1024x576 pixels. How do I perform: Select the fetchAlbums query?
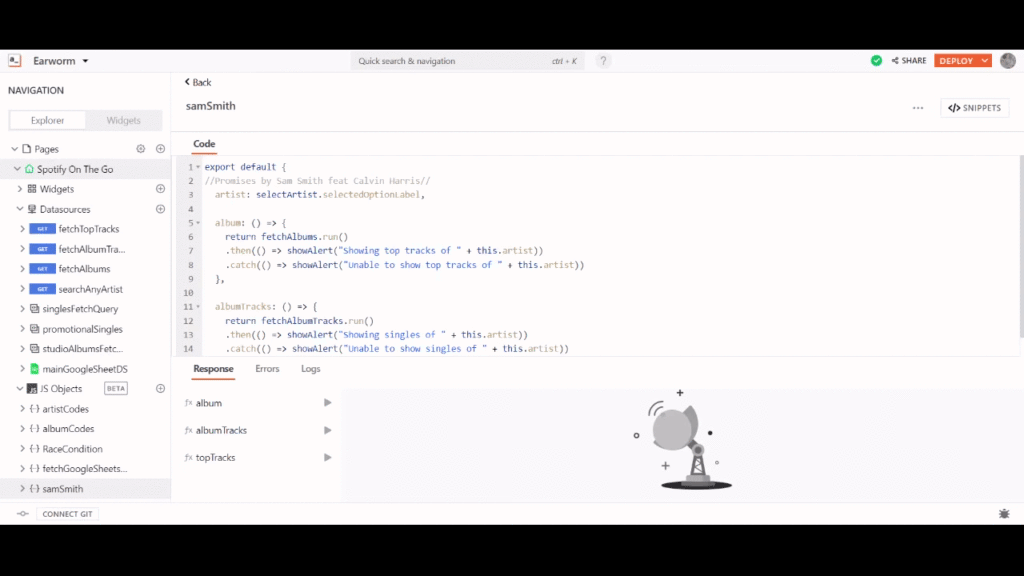click(x=85, y=269)
